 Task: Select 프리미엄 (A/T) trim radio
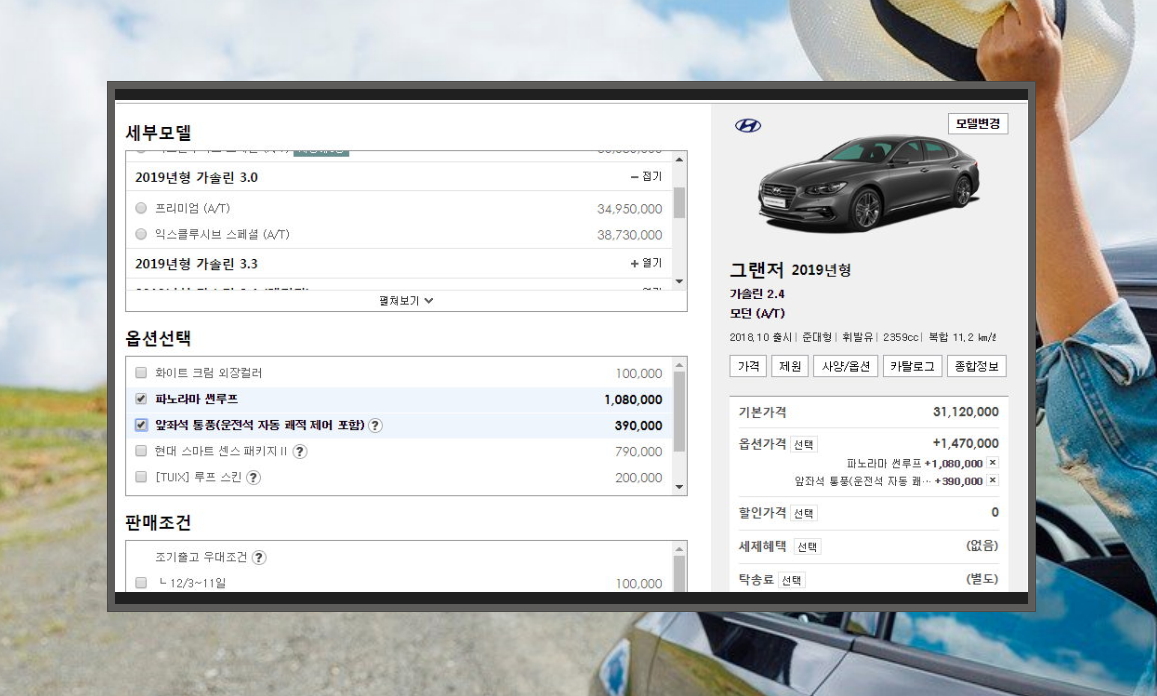click(141, 208)
